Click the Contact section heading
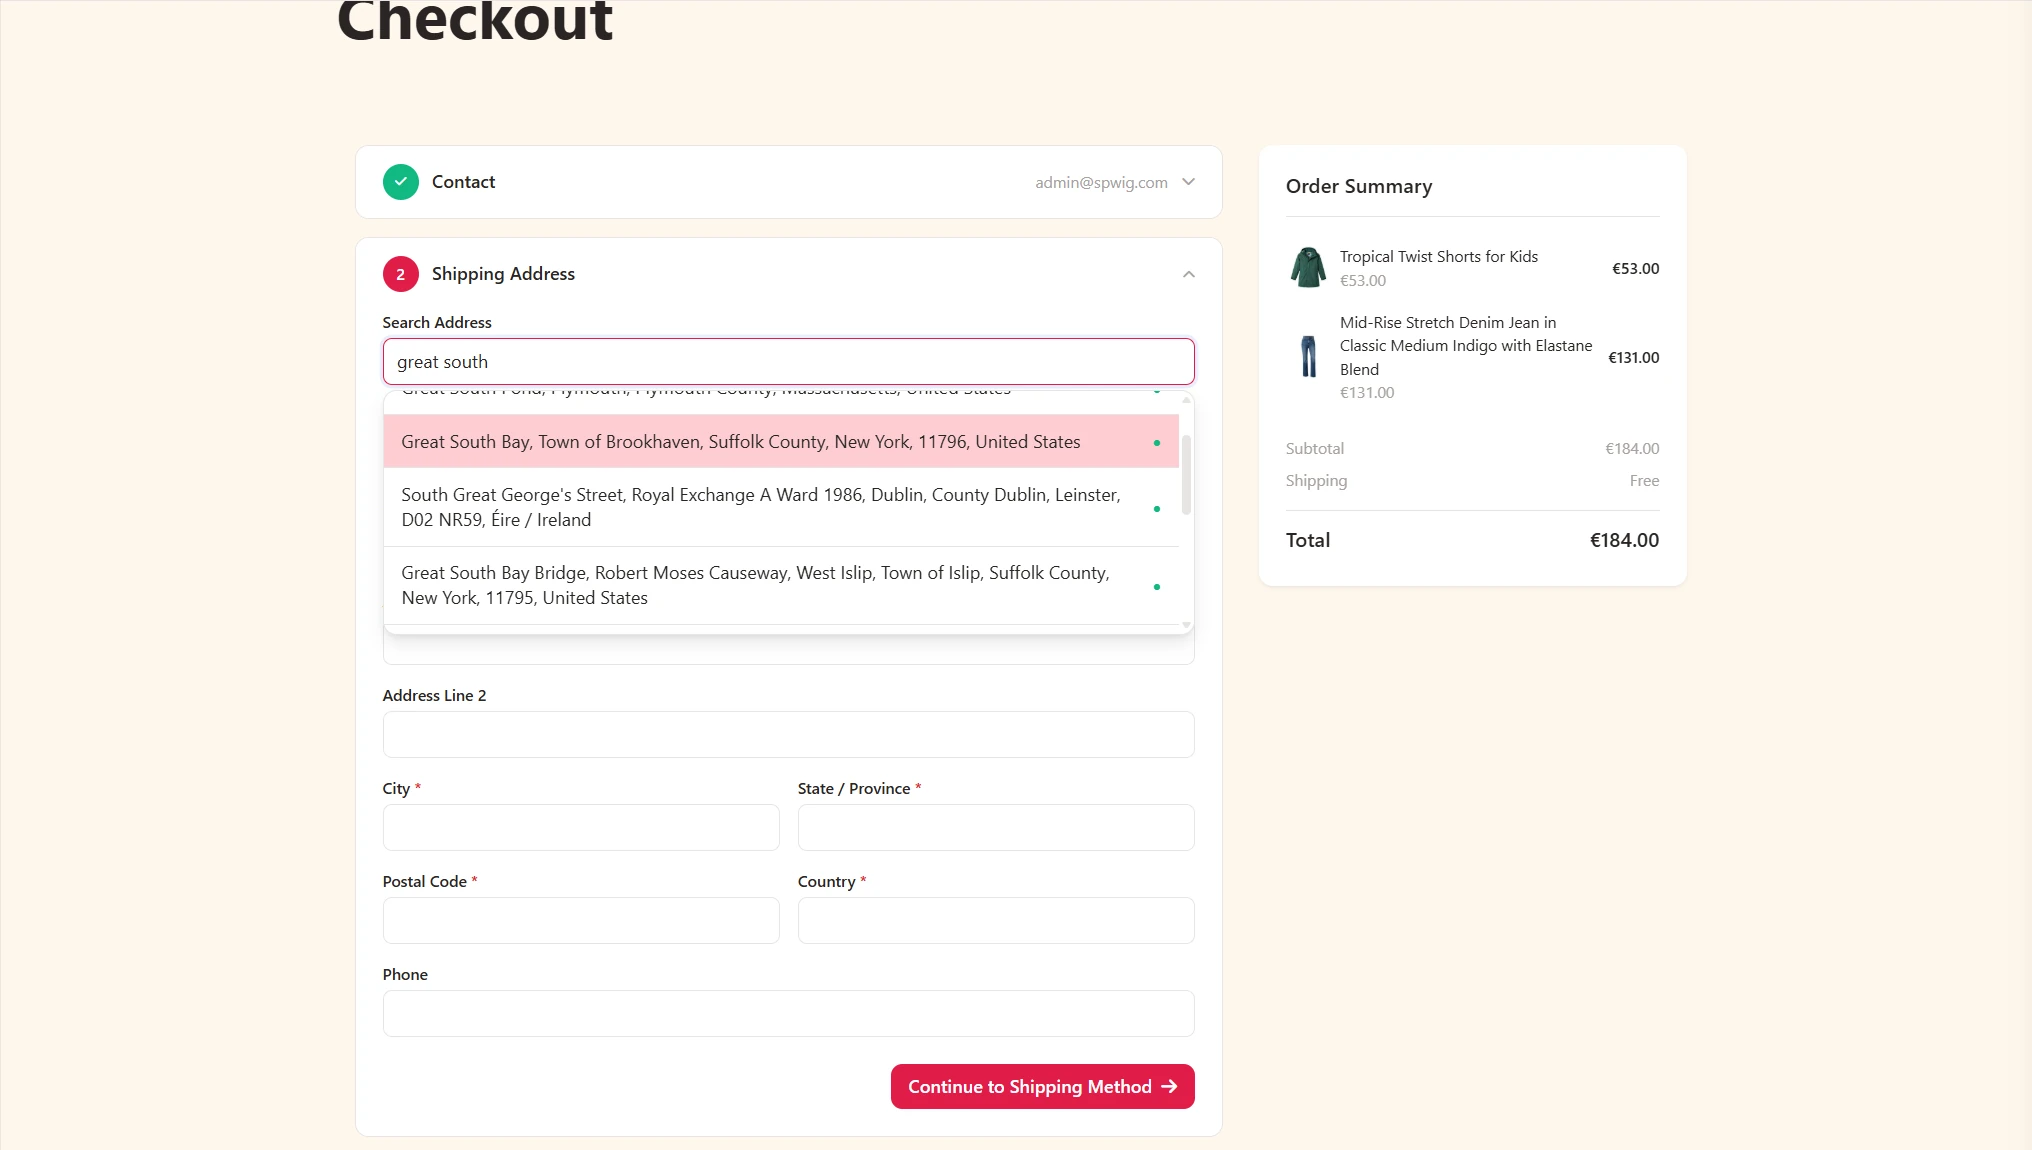Screen dimensions: 2032x1150 [x=463, y=182]
